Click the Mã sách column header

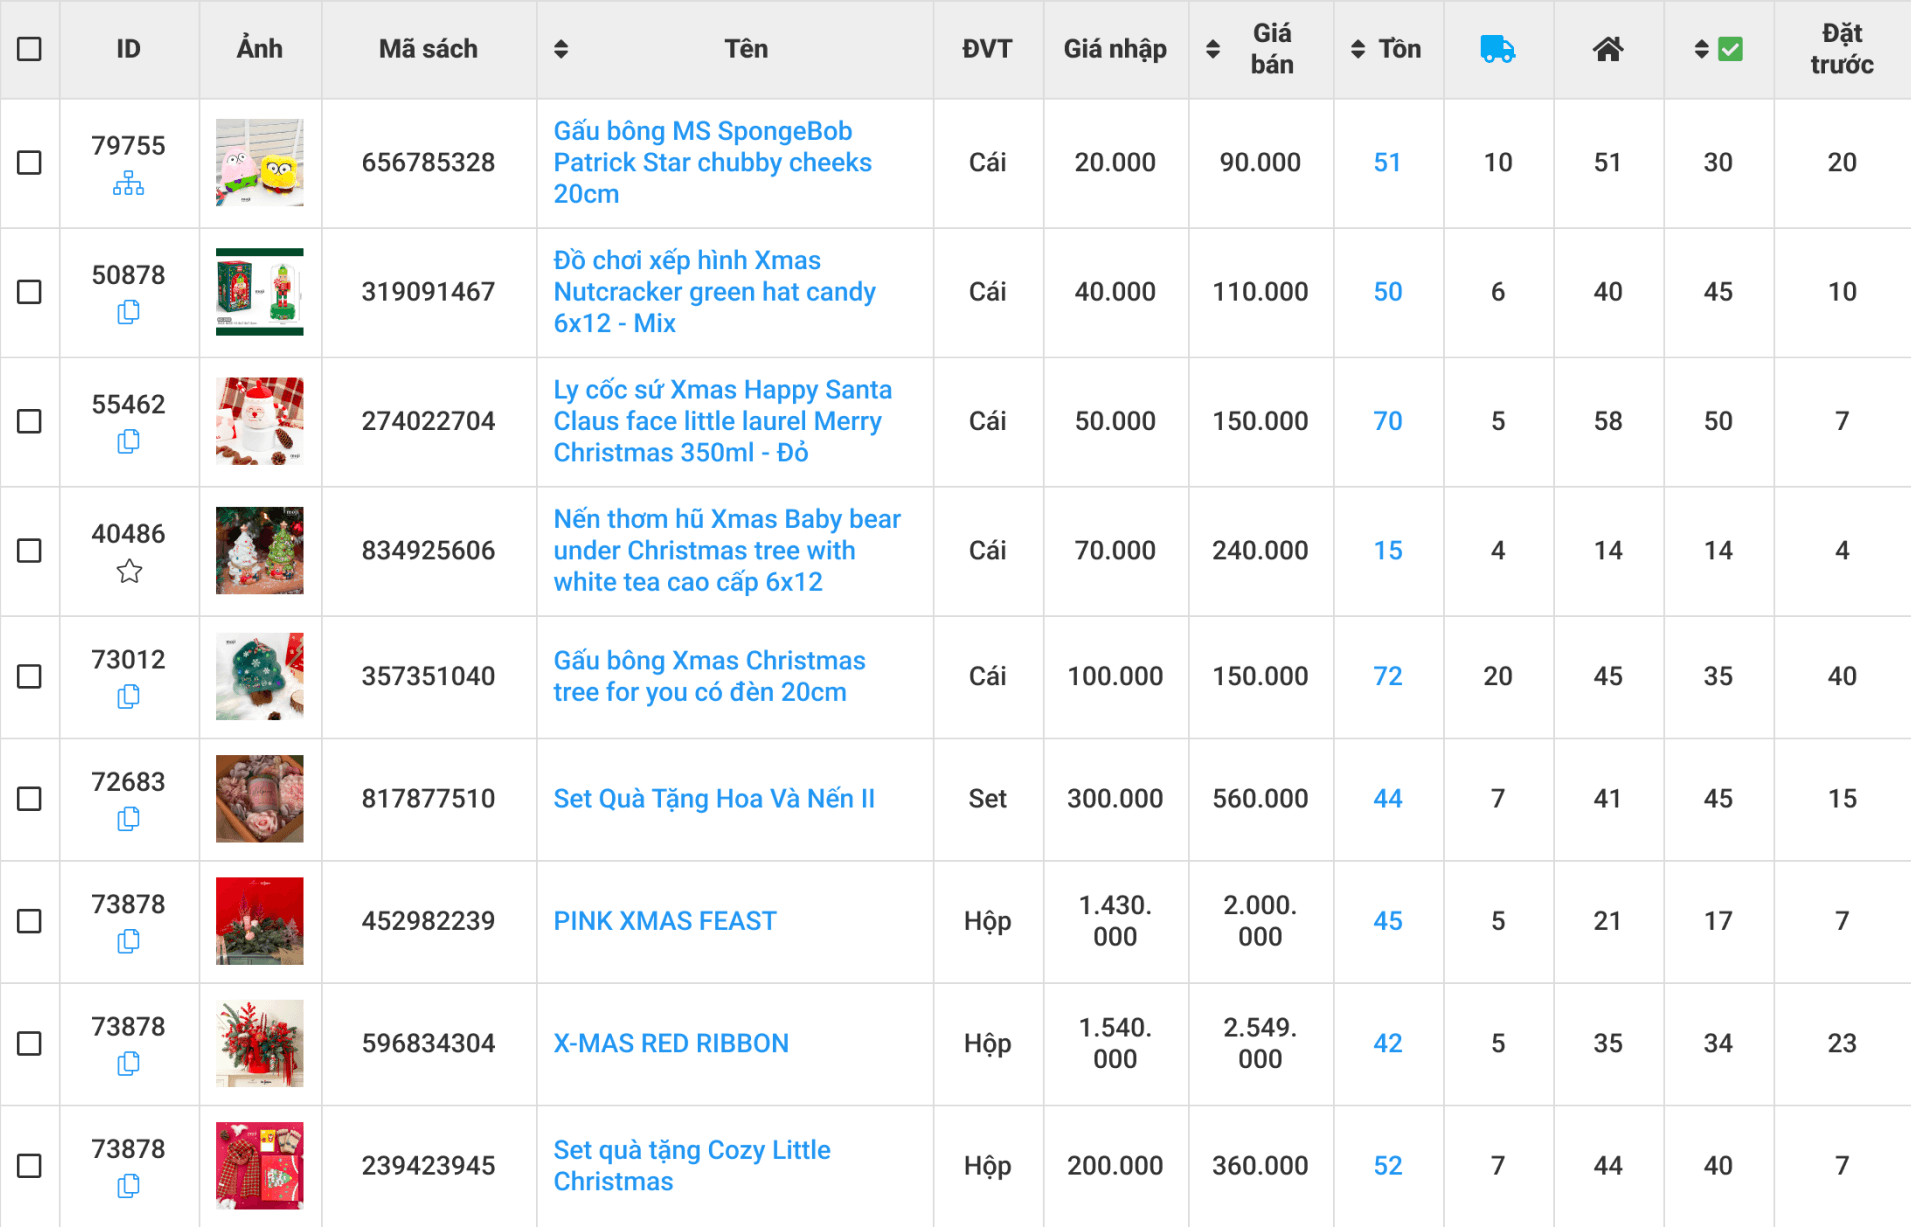click(428, 49)
